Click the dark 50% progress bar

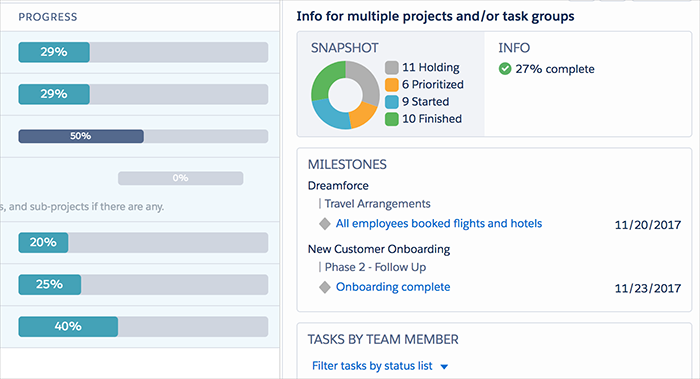point(143,136)
